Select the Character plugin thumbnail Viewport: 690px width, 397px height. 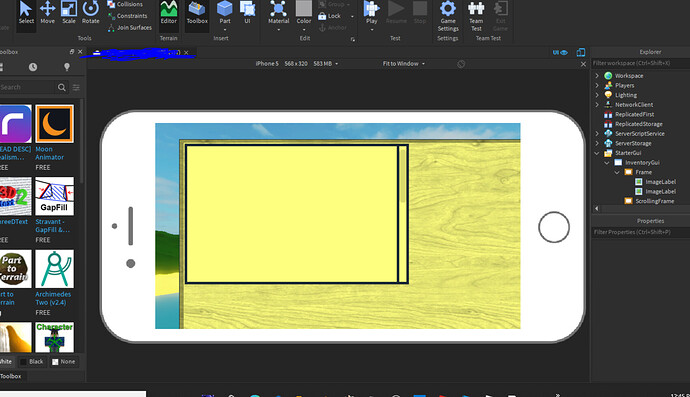pyautogui.click(x=55, y=337)
